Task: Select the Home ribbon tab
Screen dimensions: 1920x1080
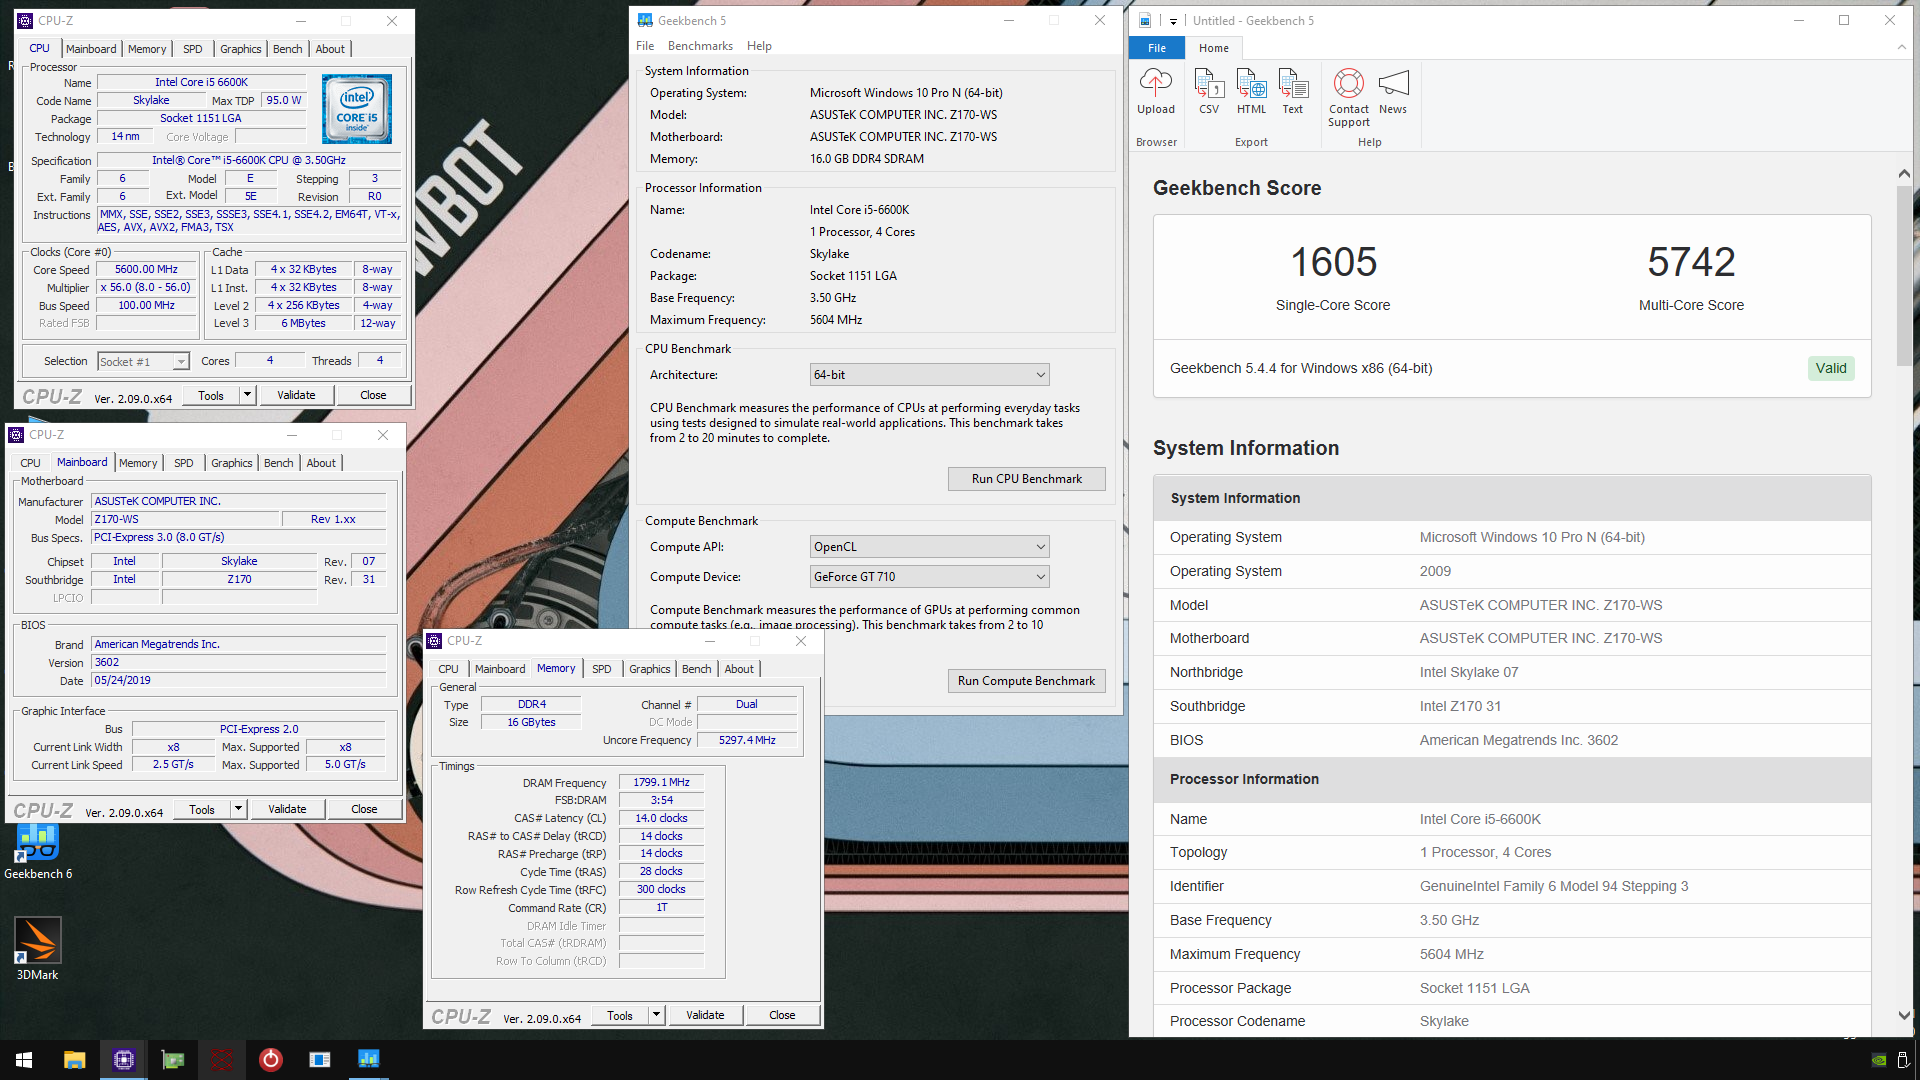Action: [1214, 48]
